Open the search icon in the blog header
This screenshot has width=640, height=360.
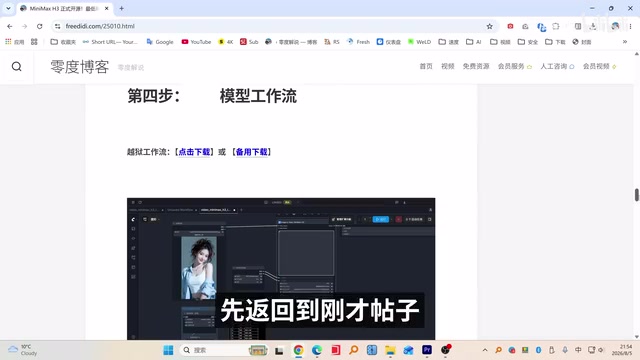tap(16, 67)
